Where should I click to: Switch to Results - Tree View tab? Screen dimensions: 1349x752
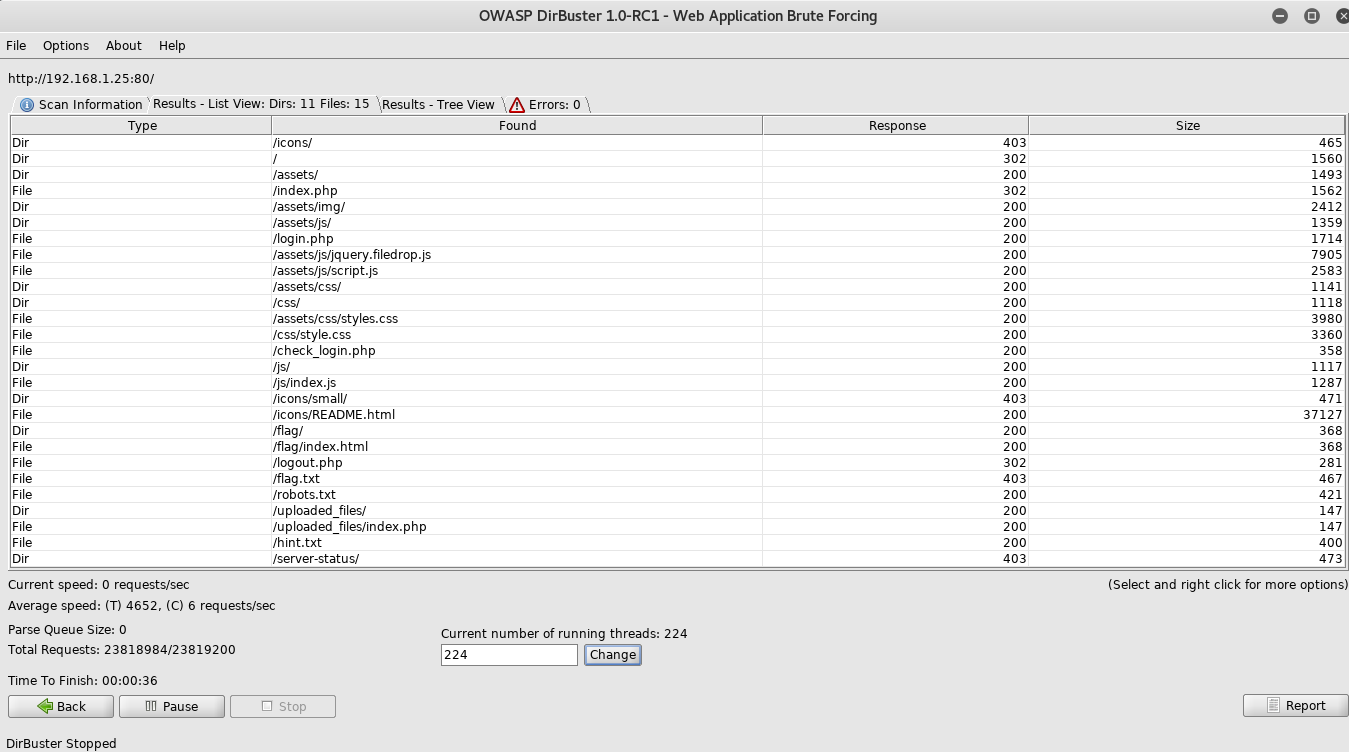coord(438,104)
